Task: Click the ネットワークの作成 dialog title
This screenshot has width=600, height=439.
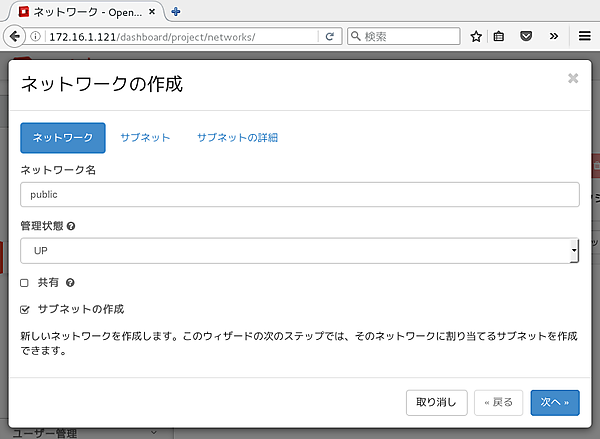Action: click(102, 84)
